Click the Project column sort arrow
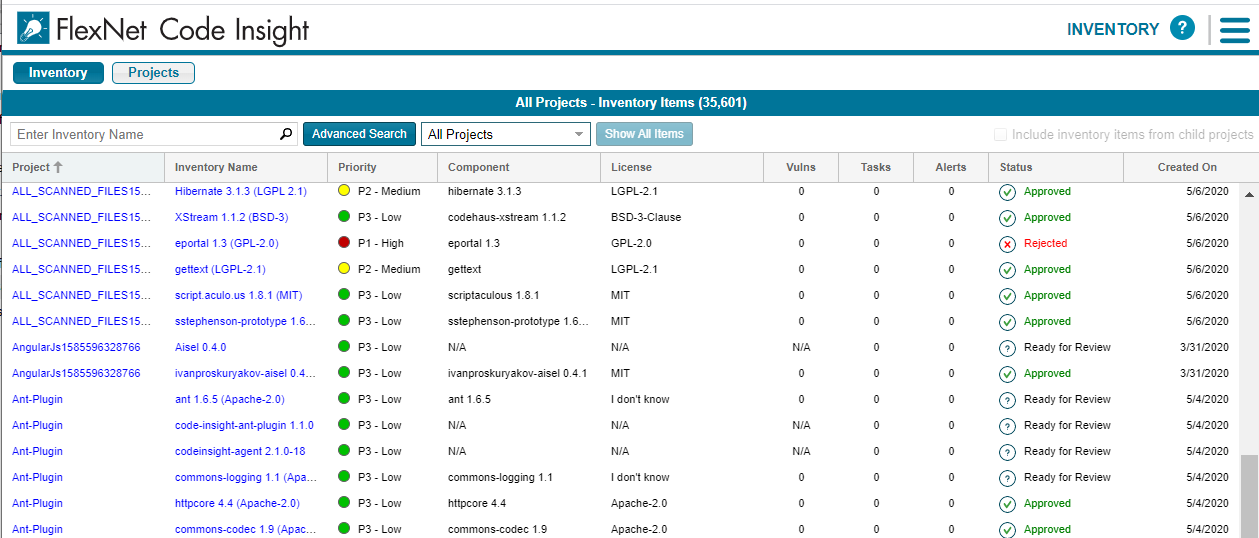The height and width of the screenshot is (538, 1259). pos(58,167)
